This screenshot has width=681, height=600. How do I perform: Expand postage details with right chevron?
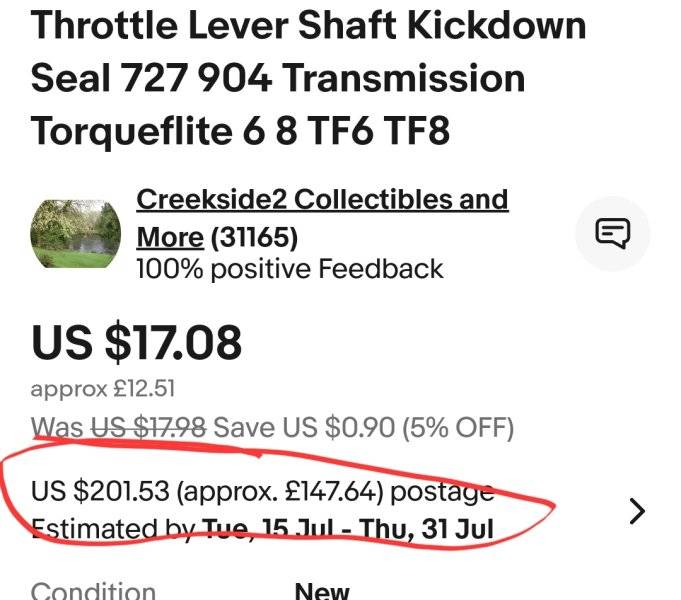pyautogui.click(x=637, y=511)
